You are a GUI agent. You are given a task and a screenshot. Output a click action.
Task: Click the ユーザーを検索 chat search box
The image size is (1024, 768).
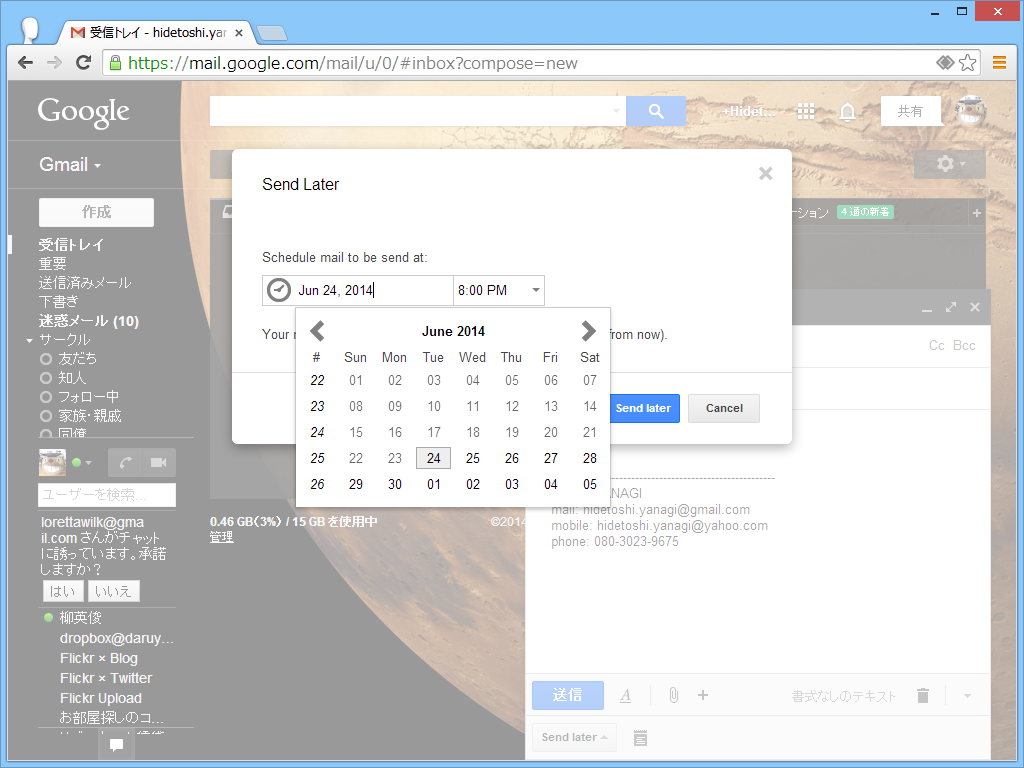[x=107, y=495]
